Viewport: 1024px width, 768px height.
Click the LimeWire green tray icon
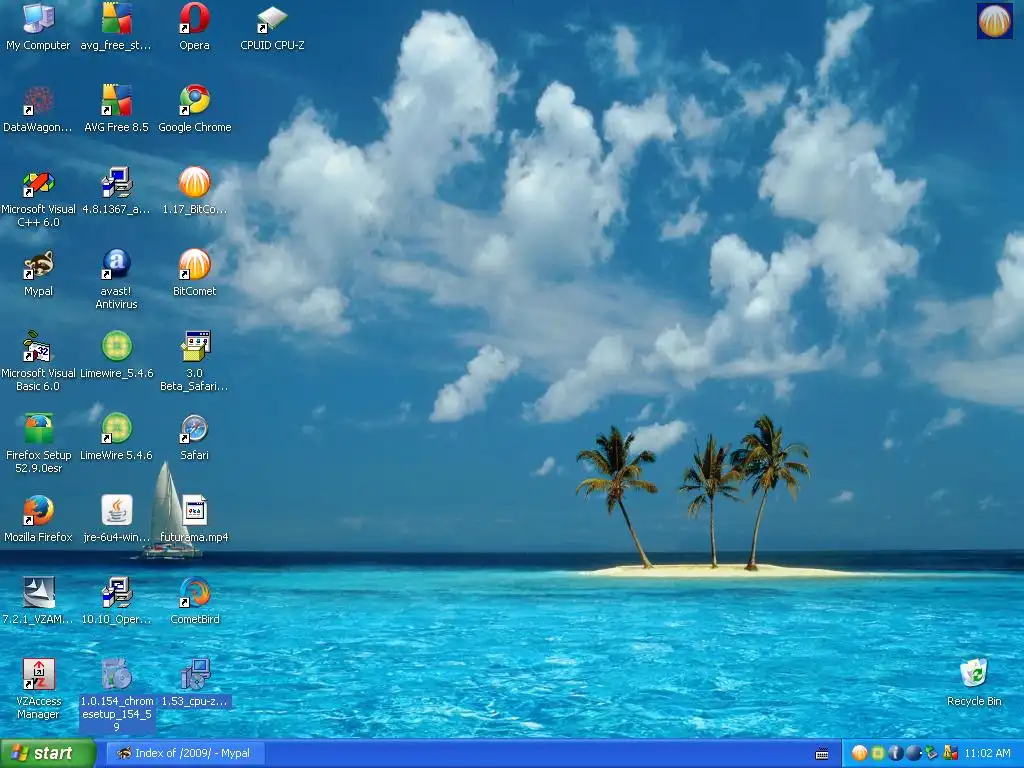(x=878, y=753)
